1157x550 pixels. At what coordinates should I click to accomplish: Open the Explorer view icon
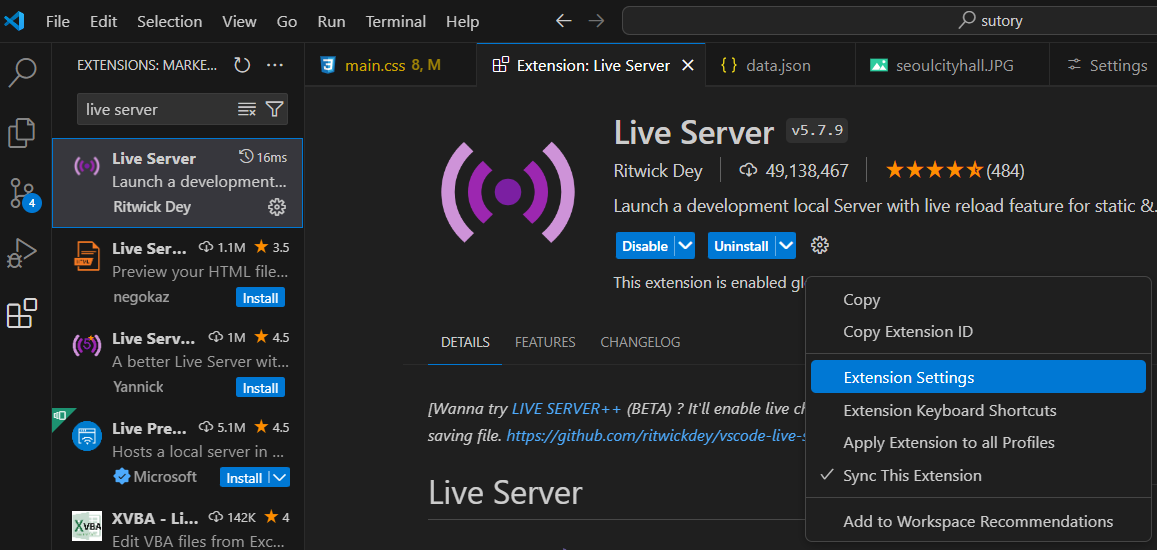pos(23,133)
